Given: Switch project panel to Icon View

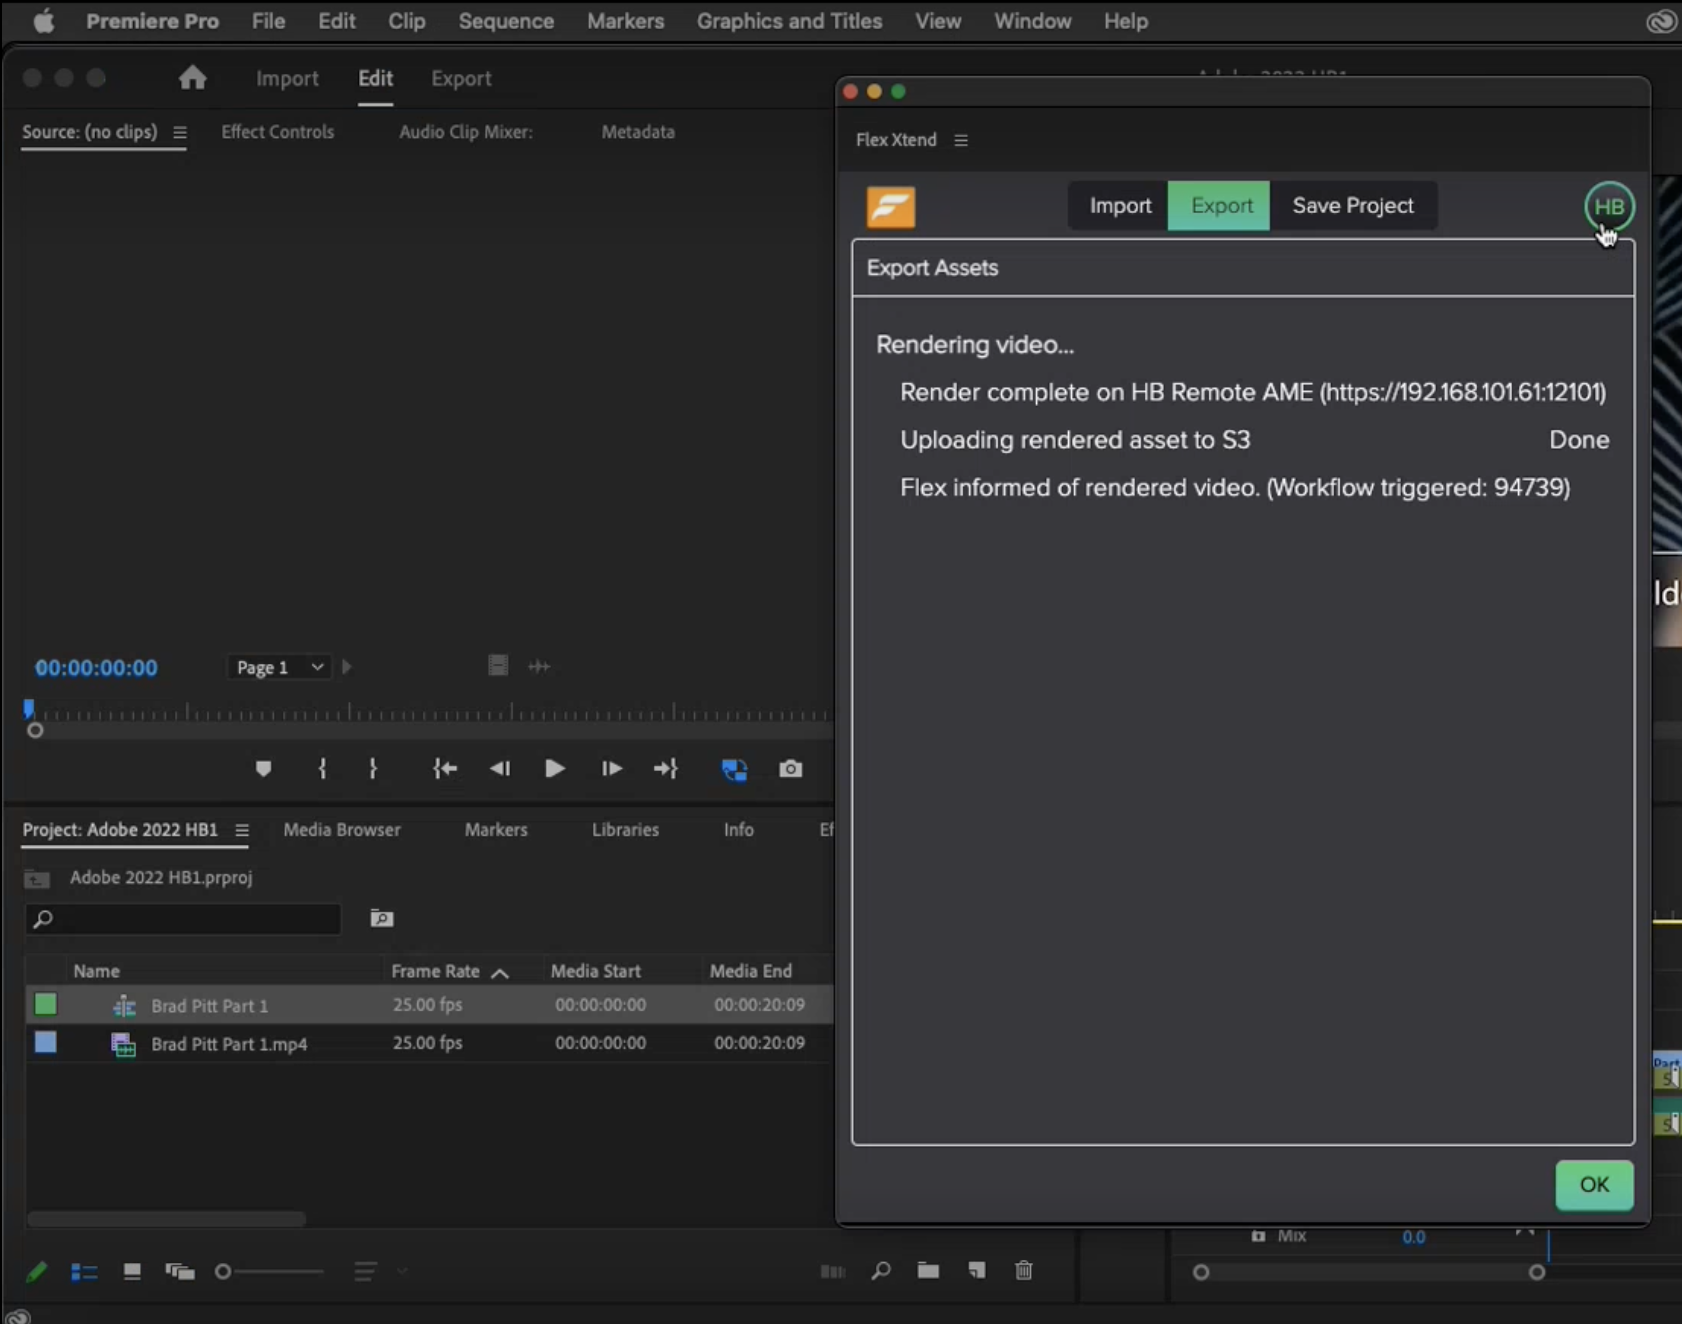Looking at the screenshot, I should pyautogui.click(x=132, y=1271).
